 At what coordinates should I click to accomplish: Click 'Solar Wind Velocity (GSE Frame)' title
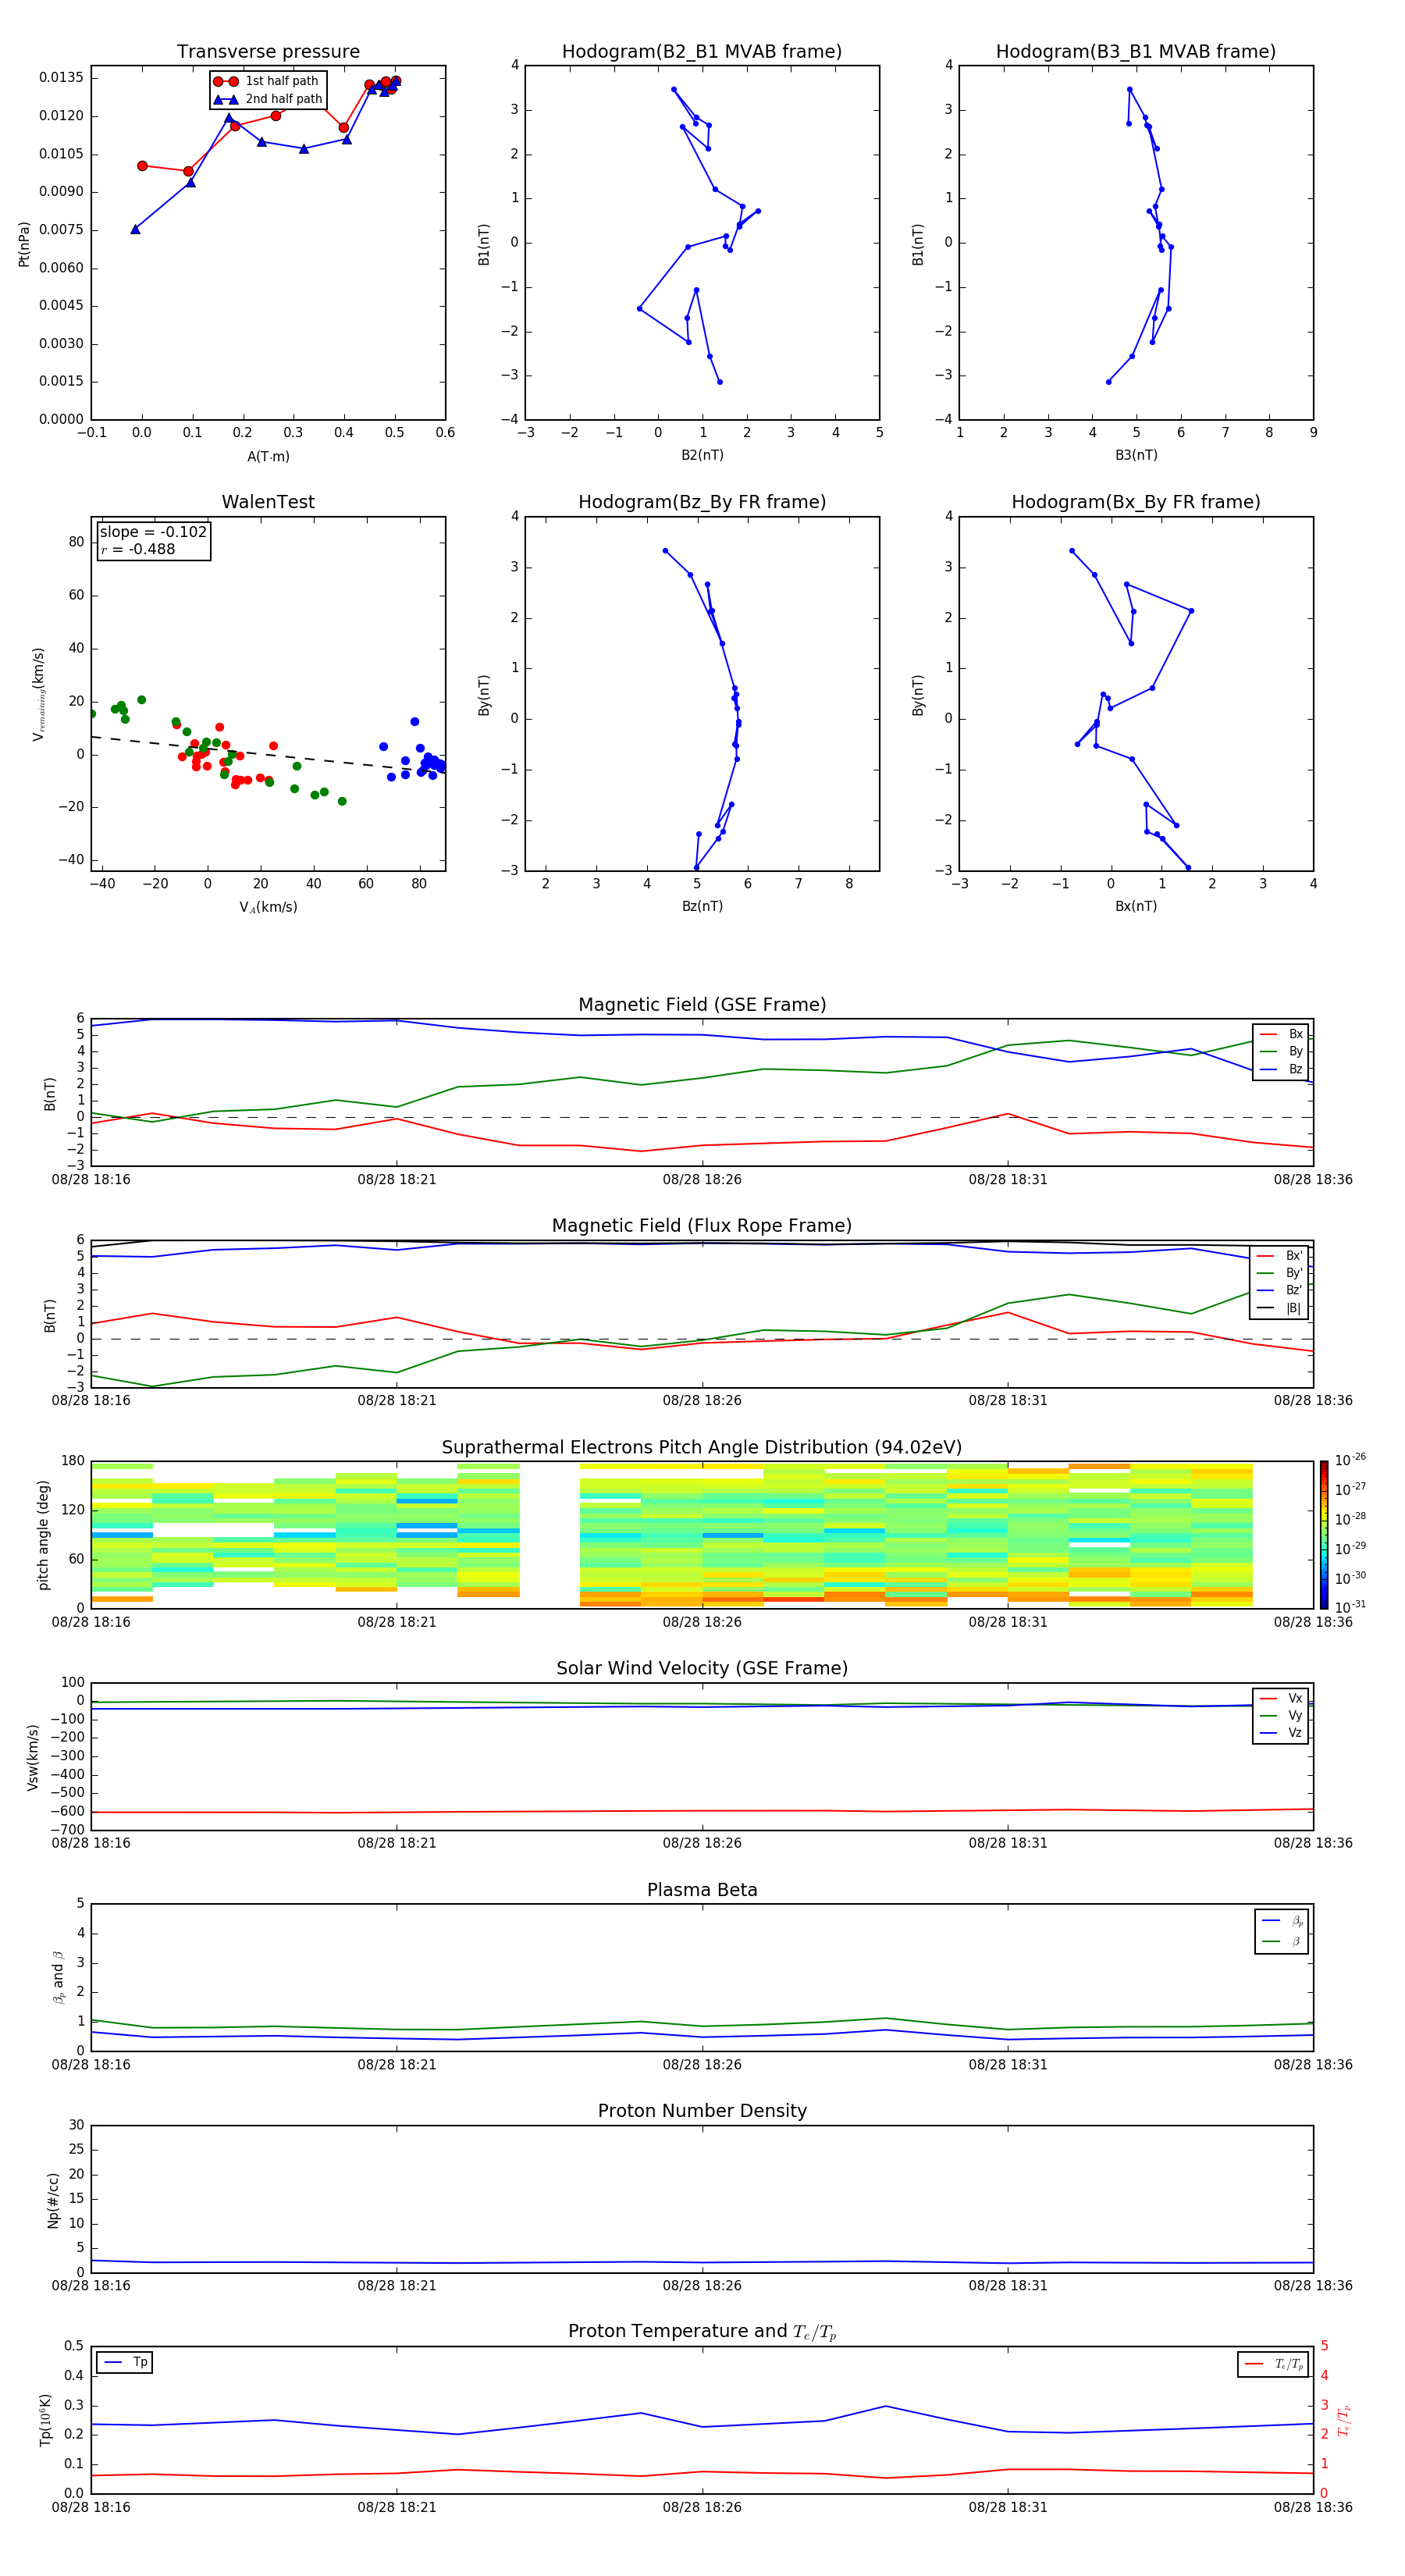click(702, 1668)
